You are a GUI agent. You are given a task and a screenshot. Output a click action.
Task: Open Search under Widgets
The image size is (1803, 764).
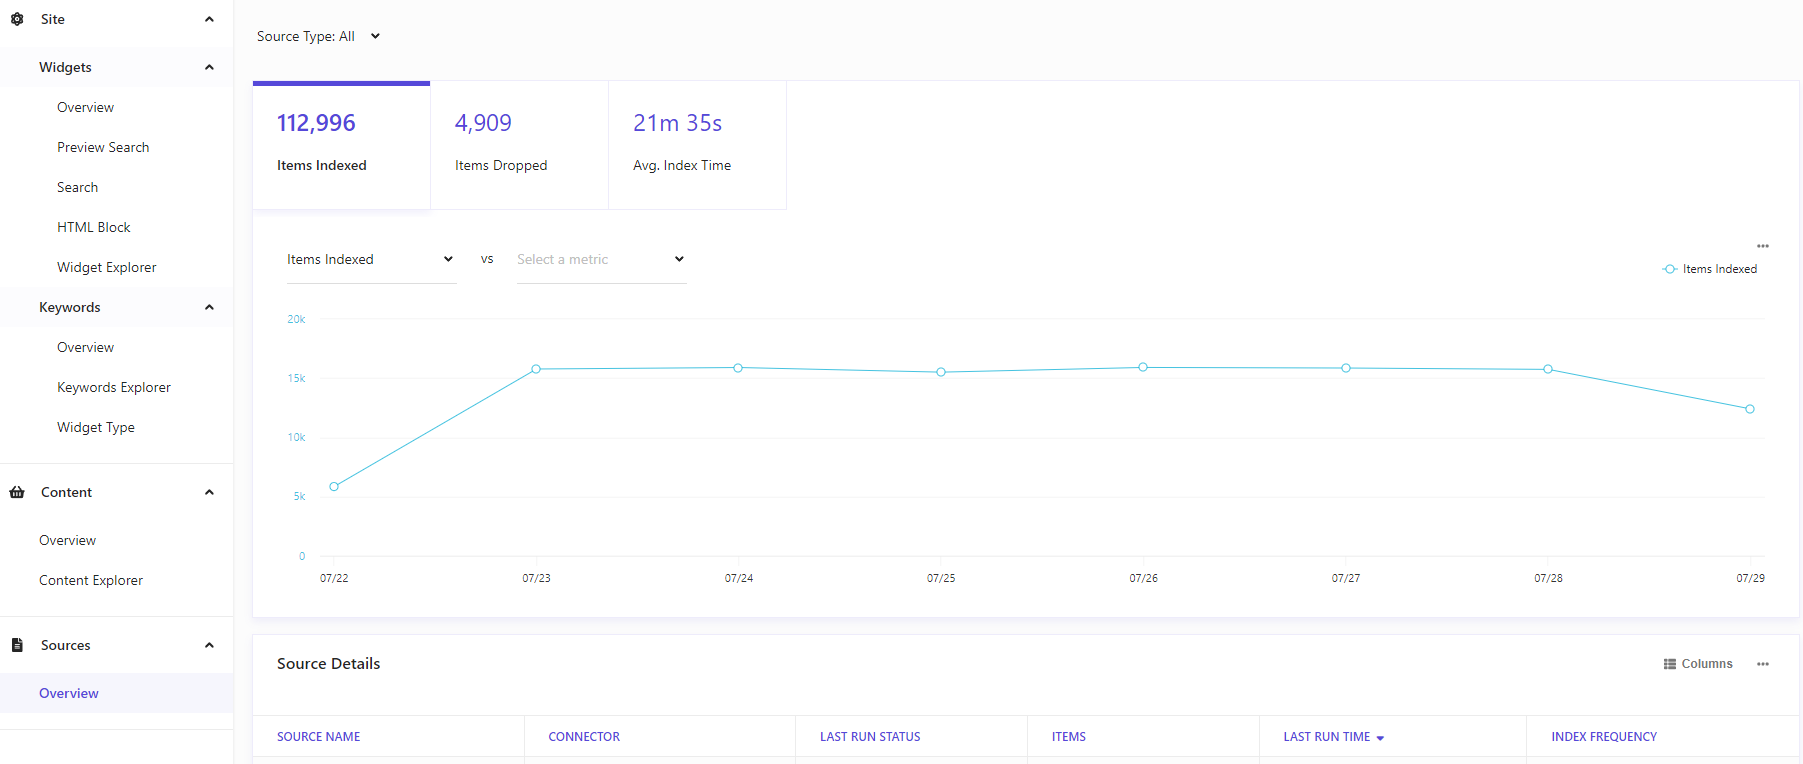point(77,187)
